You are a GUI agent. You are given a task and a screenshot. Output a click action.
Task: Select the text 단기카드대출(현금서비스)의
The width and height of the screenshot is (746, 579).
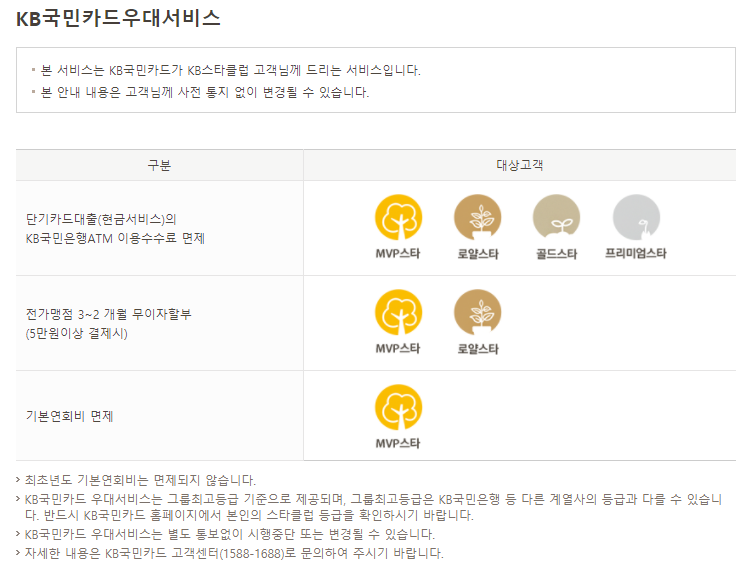click(101, 219)
